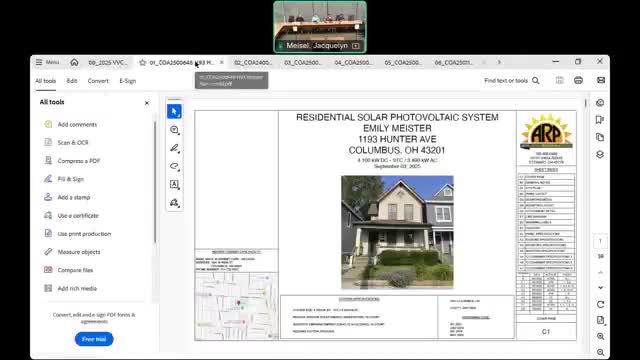Go to previous page up arrow
640x360 pixels.
(x=600, y=273)
